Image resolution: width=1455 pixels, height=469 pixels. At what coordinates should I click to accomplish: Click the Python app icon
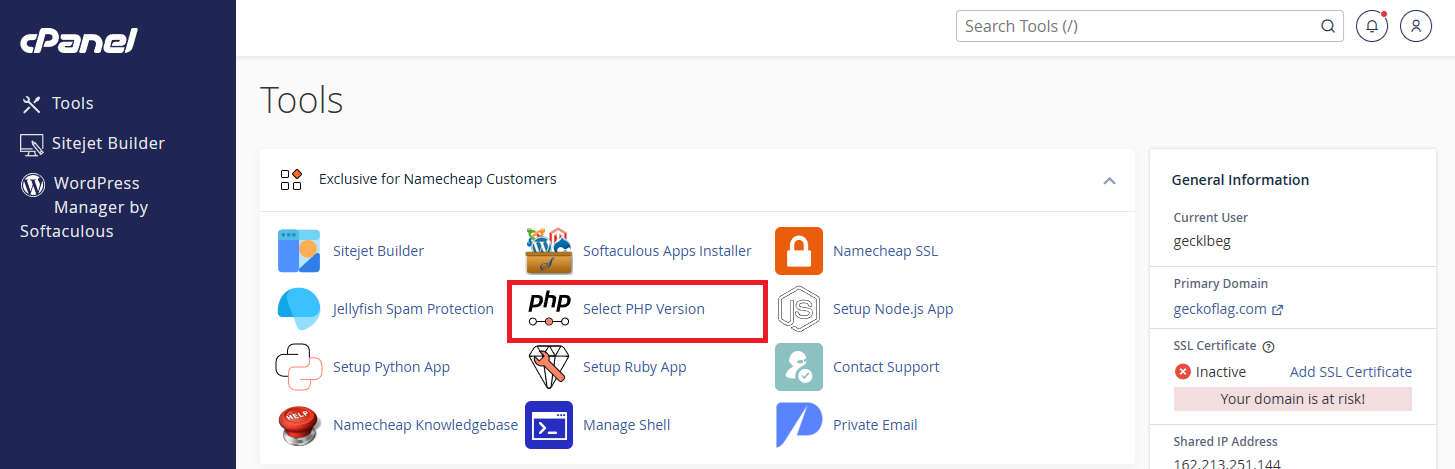[298, 367]
